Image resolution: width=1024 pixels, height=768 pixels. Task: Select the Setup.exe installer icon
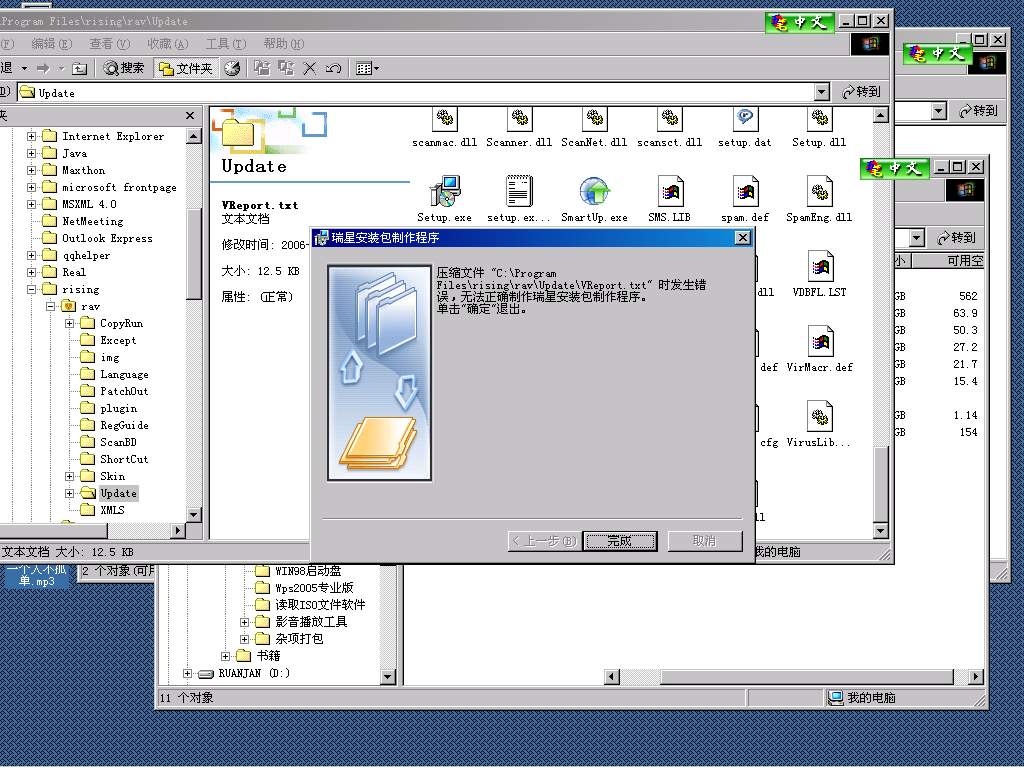pos(444,191)
